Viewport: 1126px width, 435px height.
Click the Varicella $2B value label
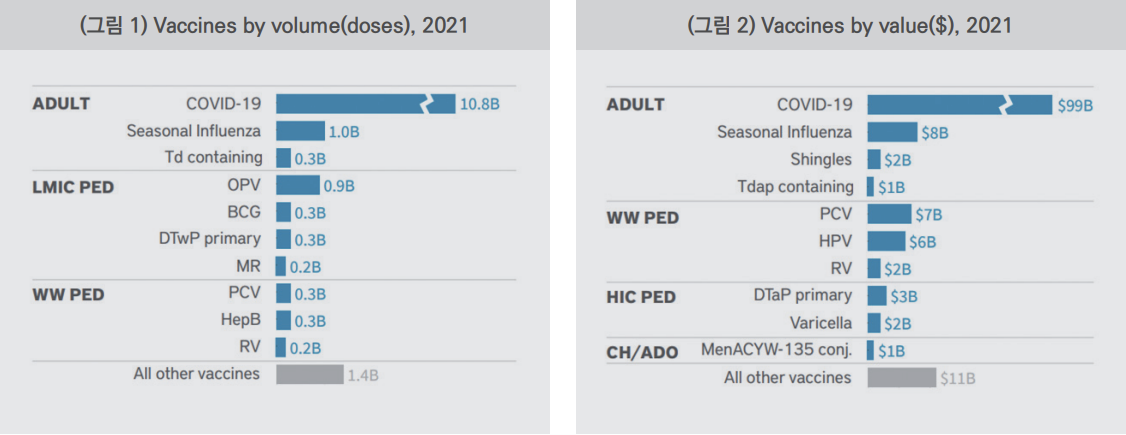pos(898,324)
